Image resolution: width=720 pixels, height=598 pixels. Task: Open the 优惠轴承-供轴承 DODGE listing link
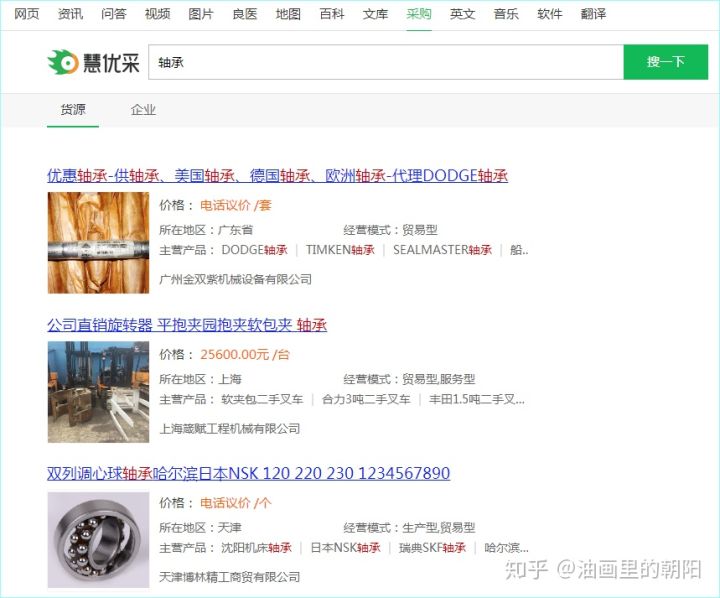pyautogui.click(x=277, y=175)
